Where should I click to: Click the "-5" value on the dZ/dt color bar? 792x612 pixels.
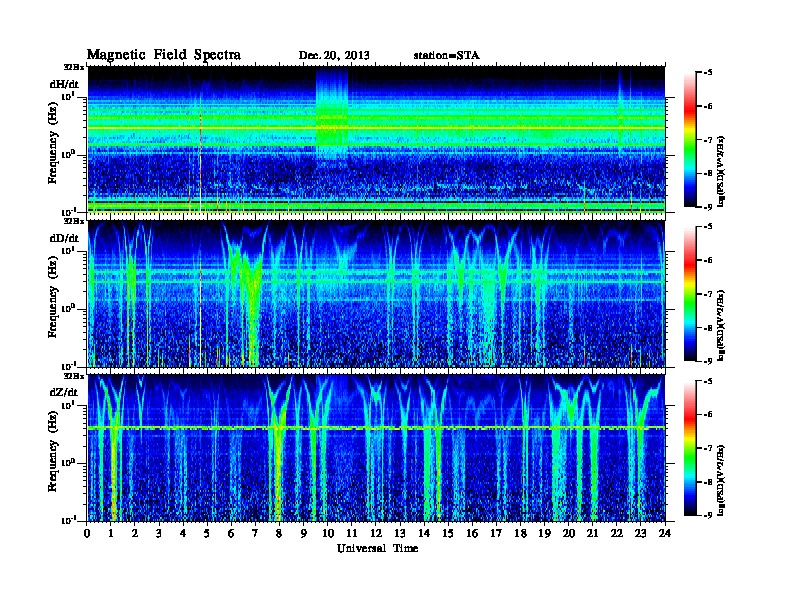[707, 381]
